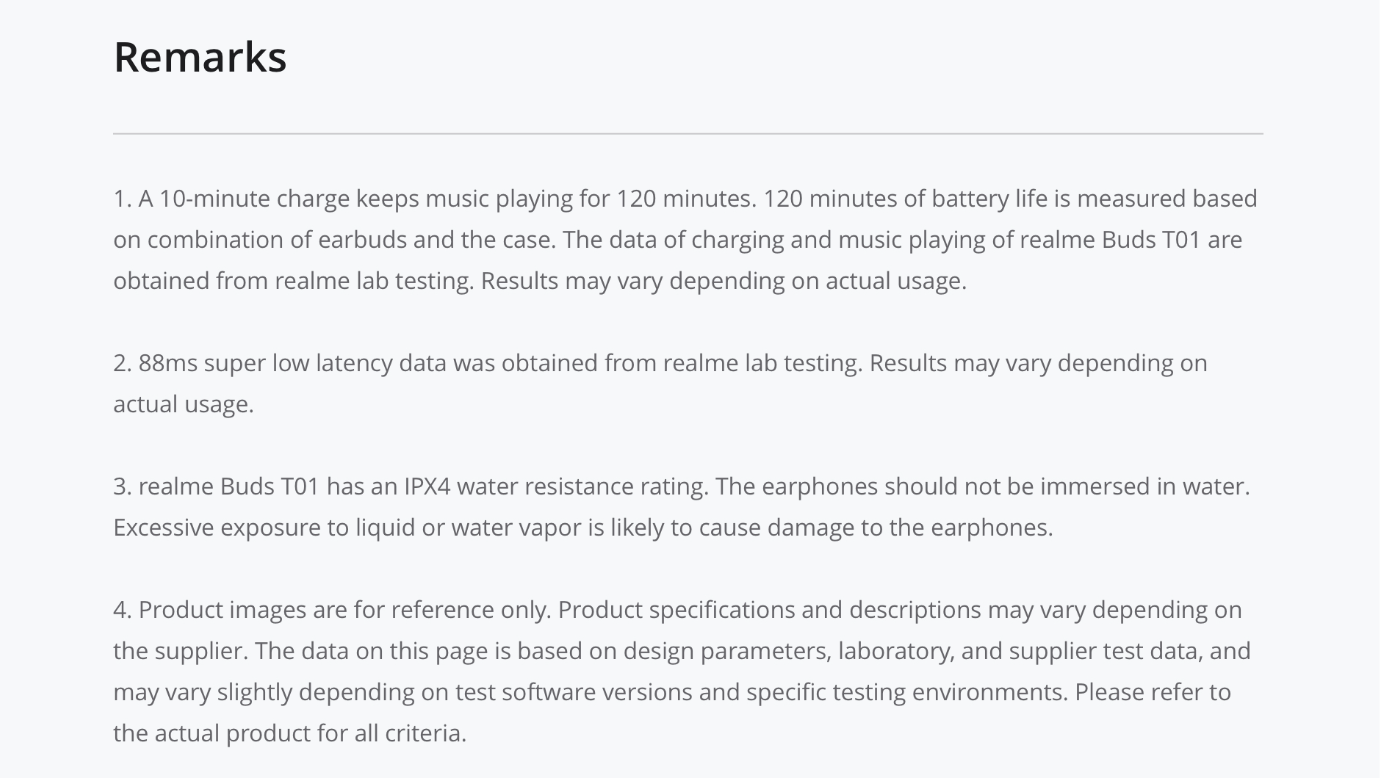The width and height of the screenshot is (1384, 778).
Task: Click the words 'actual usage.' ending remark two
Action: point(183,405)
